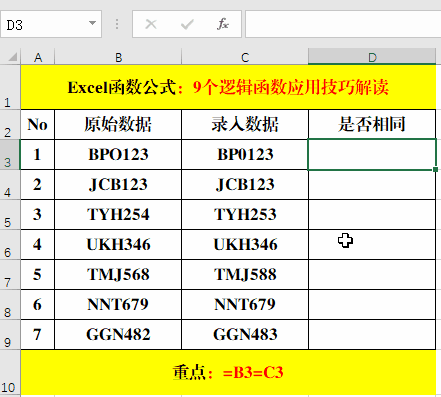Select column C header
Screen dimensions: 441x397
[245, 57]
